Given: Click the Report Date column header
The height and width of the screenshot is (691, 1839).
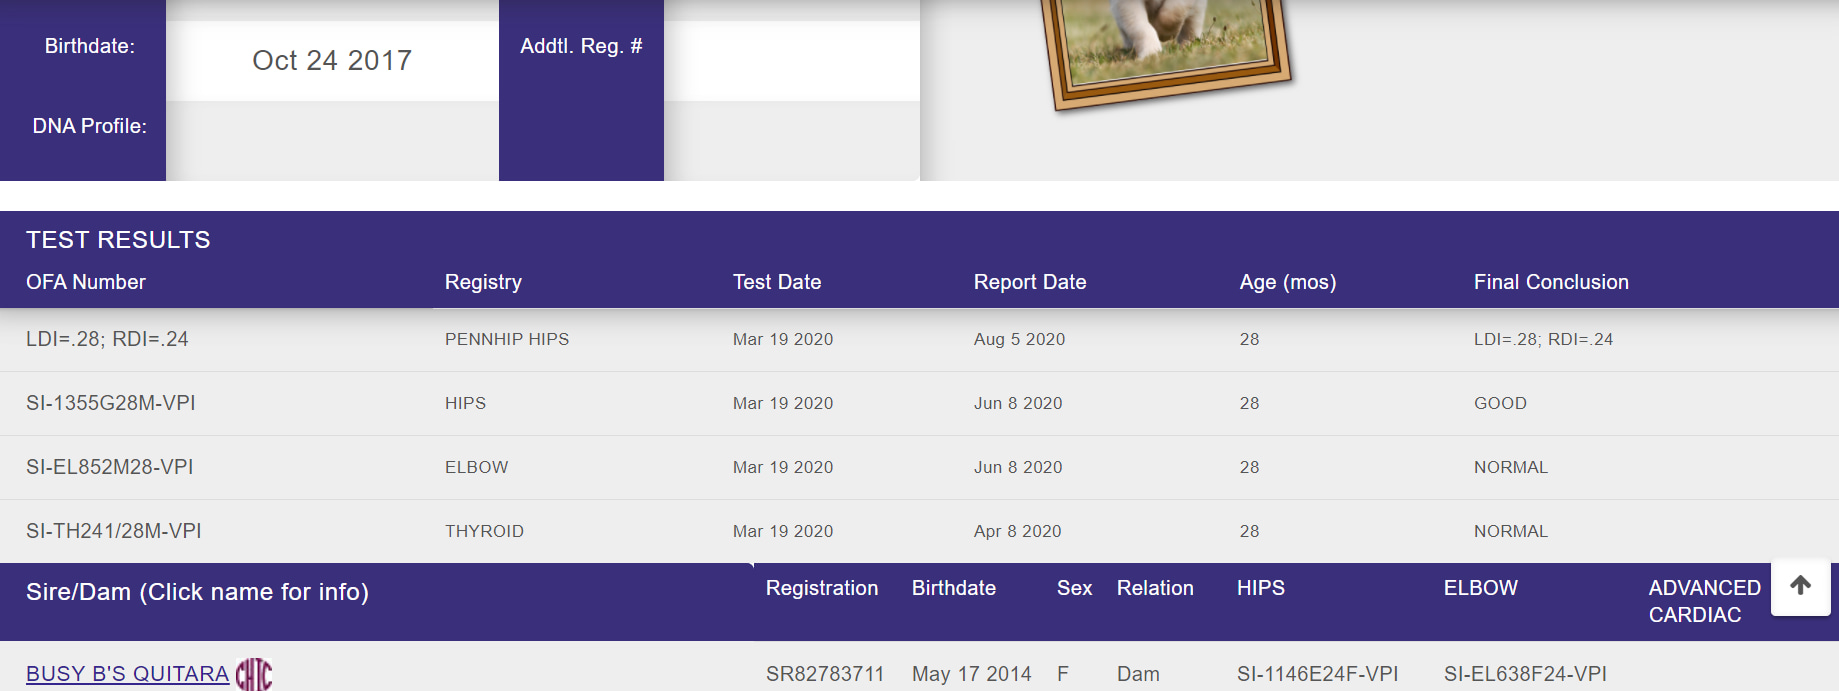Looking at the screenshot, I should click(1029, 282).
